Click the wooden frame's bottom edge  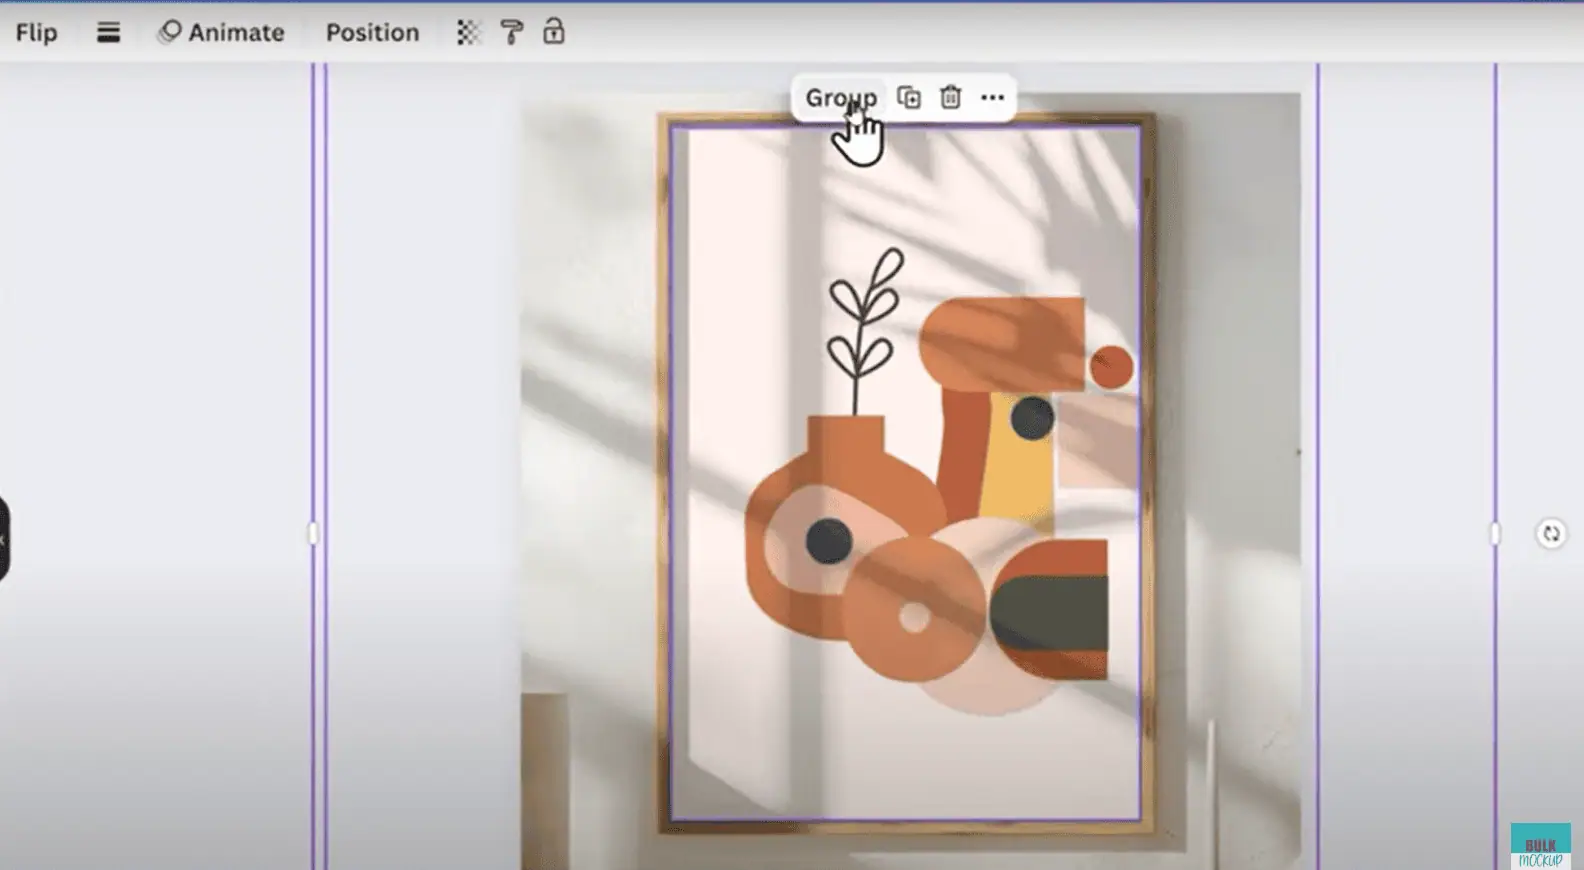click(905, 827)
